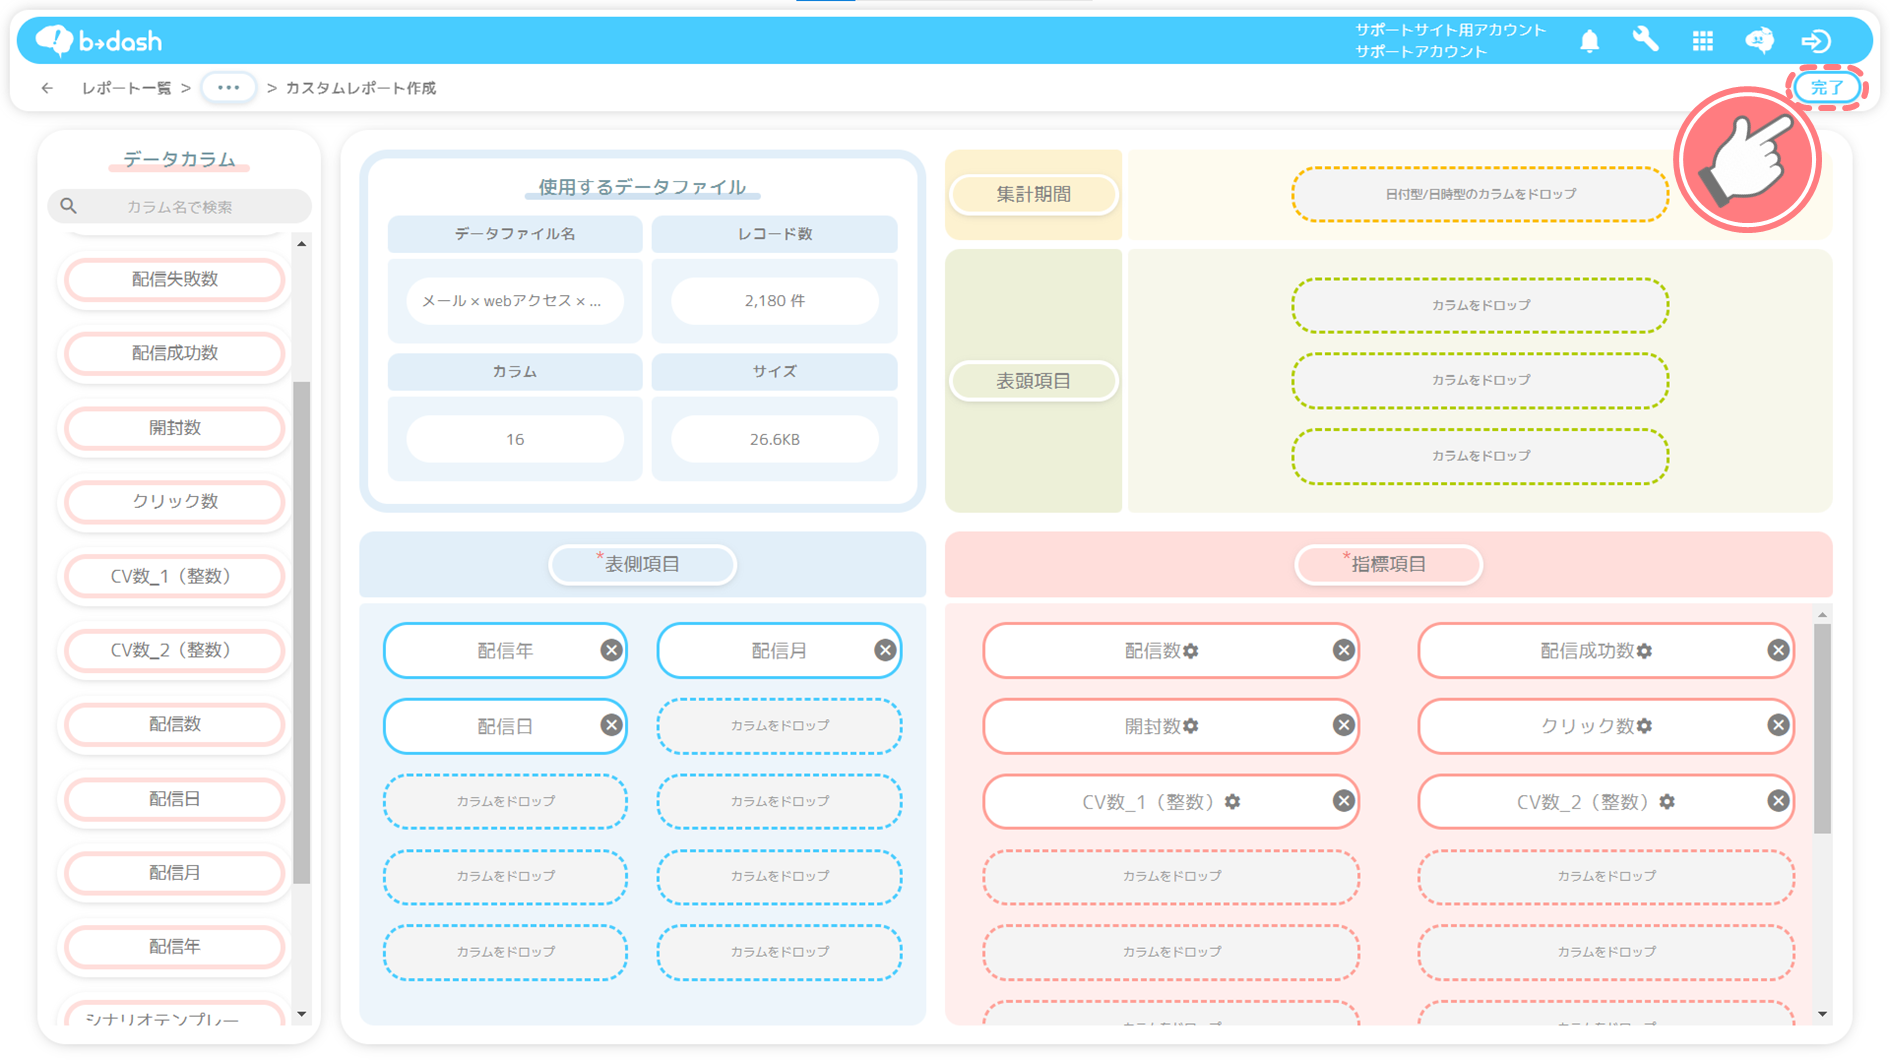Open the apps grid menu
The image size is (1890, 1063).
click(x=1702, y=41)
